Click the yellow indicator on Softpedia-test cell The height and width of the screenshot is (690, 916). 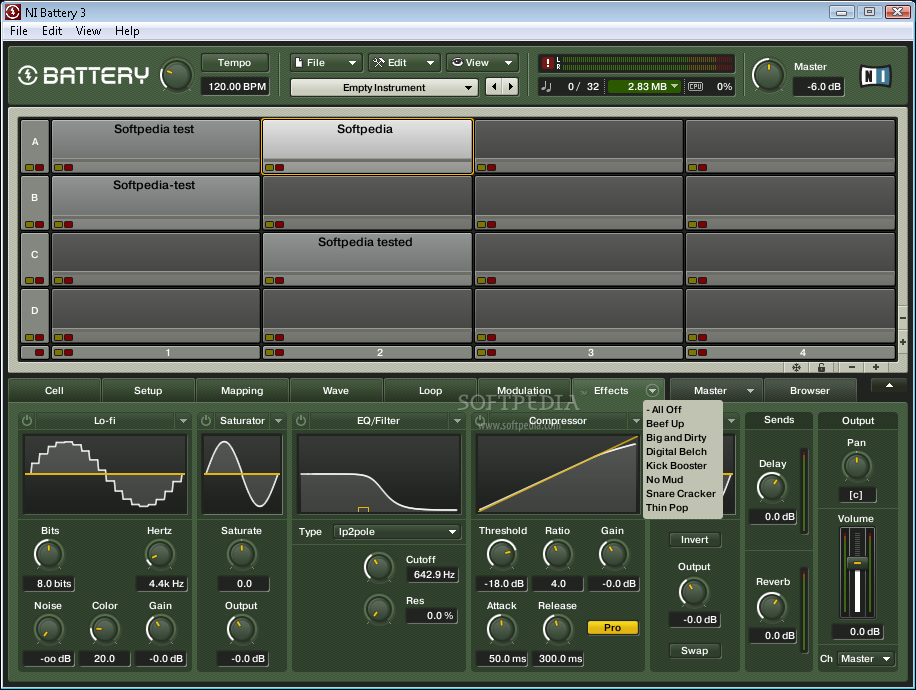[58, 224]
